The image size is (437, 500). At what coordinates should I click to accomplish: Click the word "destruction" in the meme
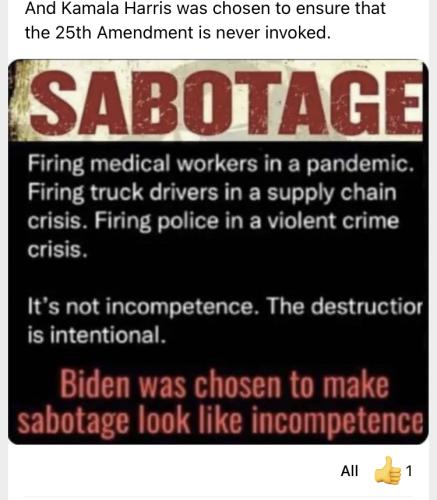(x=368, y=307)
